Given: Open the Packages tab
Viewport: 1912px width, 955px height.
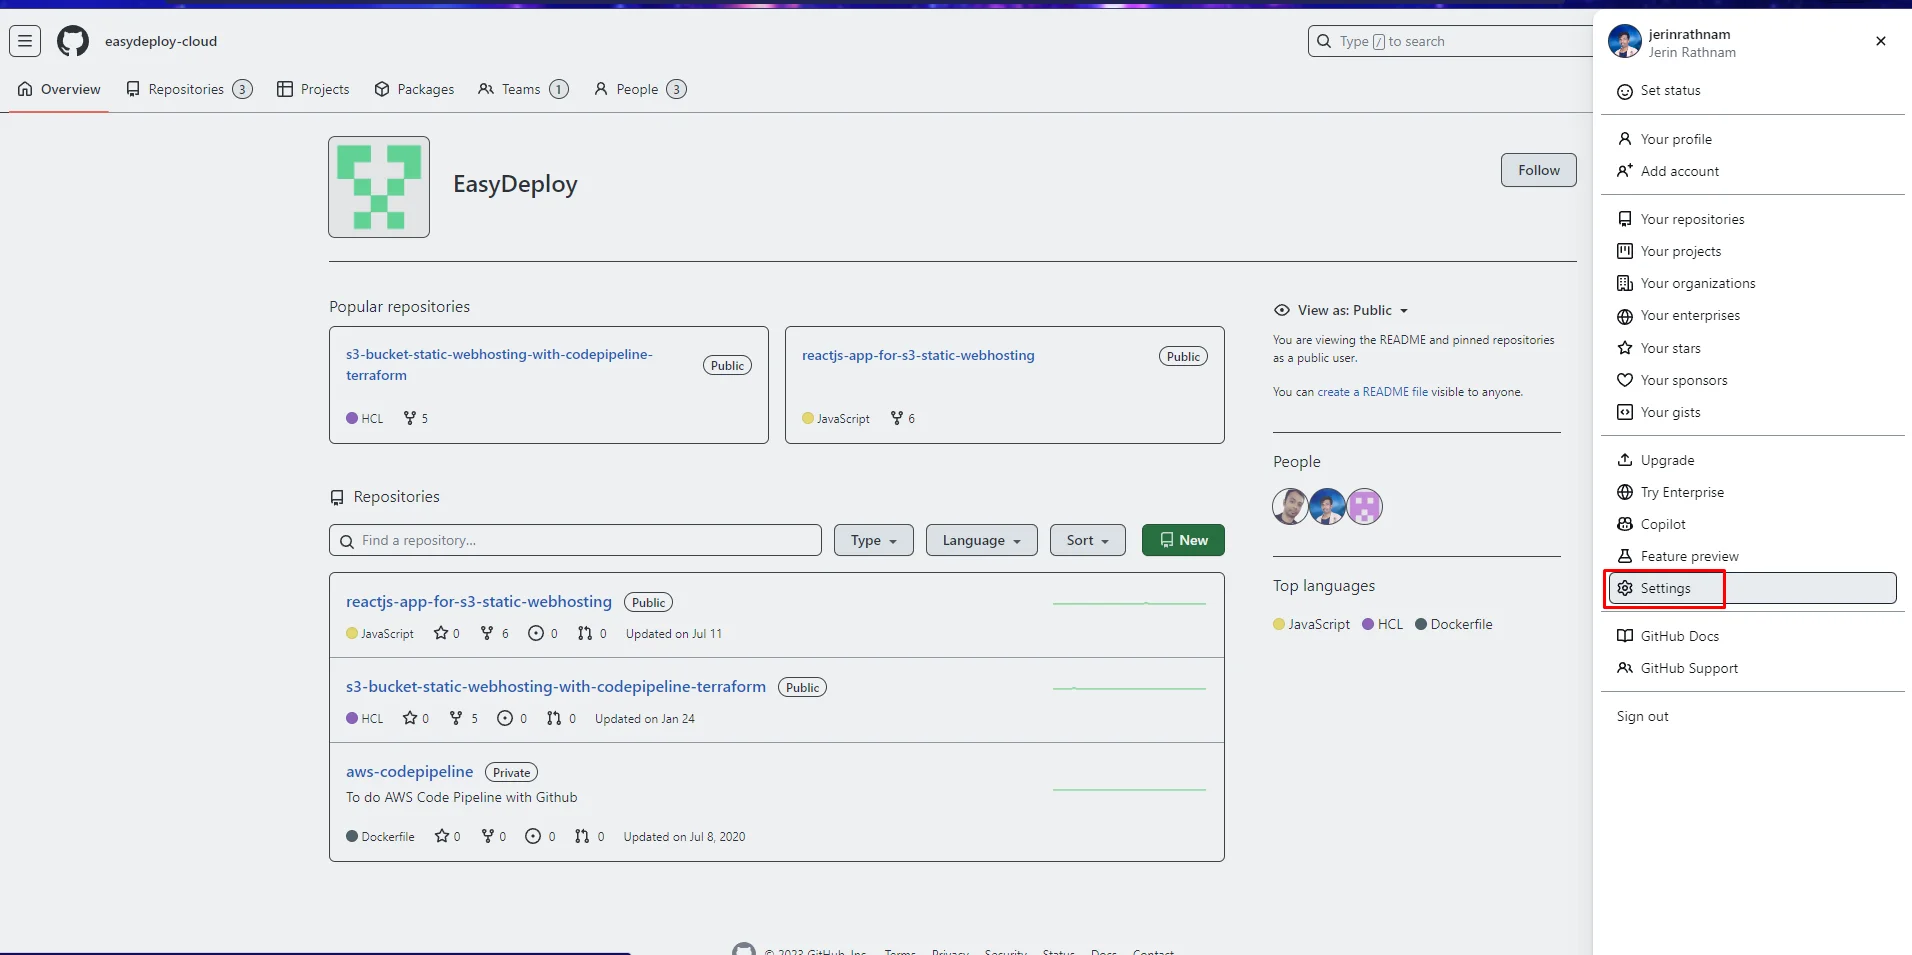Looking at the screenshot, I should pos(414,89).
